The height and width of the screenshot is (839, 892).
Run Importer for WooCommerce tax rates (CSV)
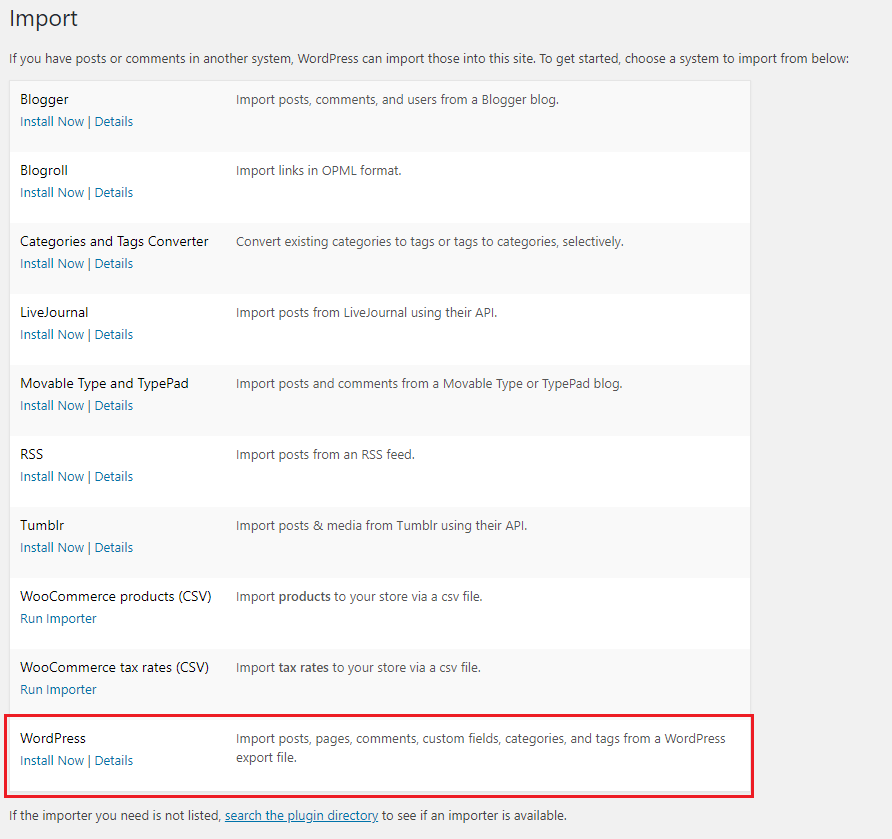tap(58, 690)
